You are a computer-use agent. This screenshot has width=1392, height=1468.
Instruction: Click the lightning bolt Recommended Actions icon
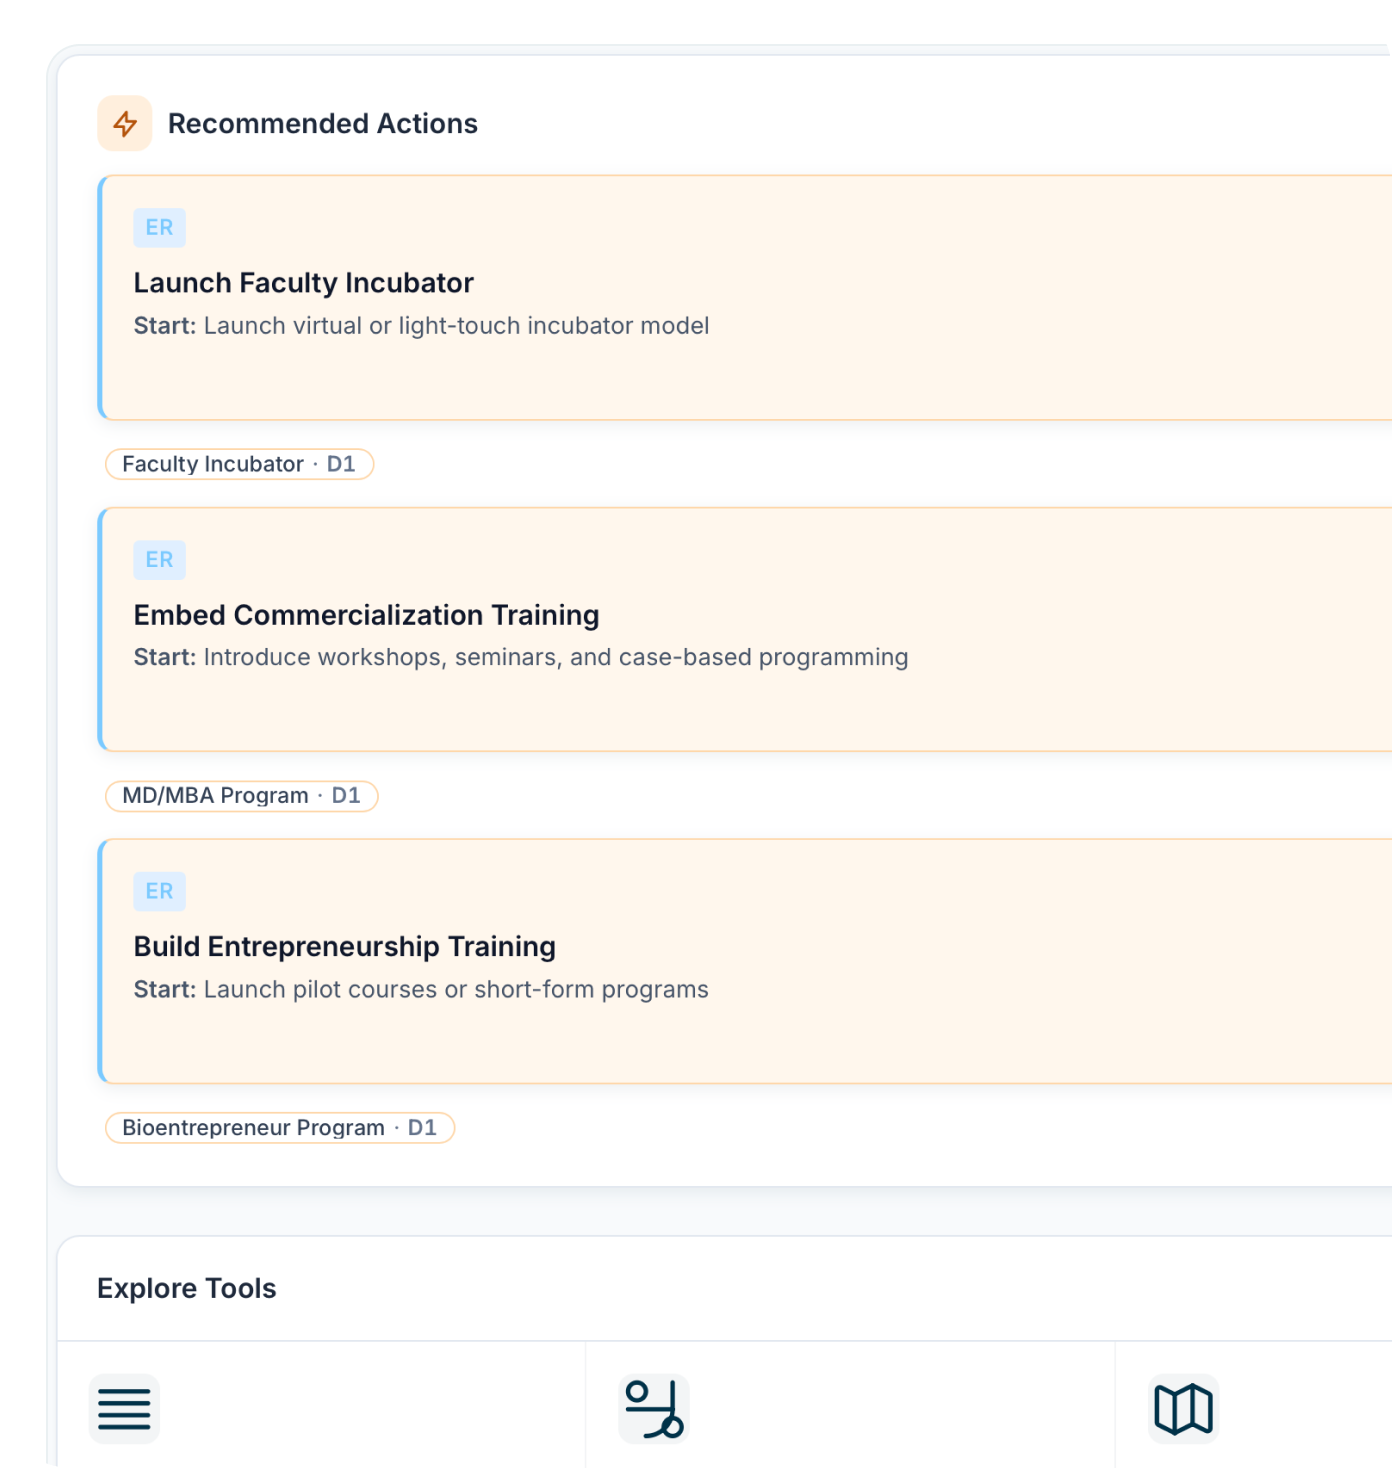click(125, 124)
